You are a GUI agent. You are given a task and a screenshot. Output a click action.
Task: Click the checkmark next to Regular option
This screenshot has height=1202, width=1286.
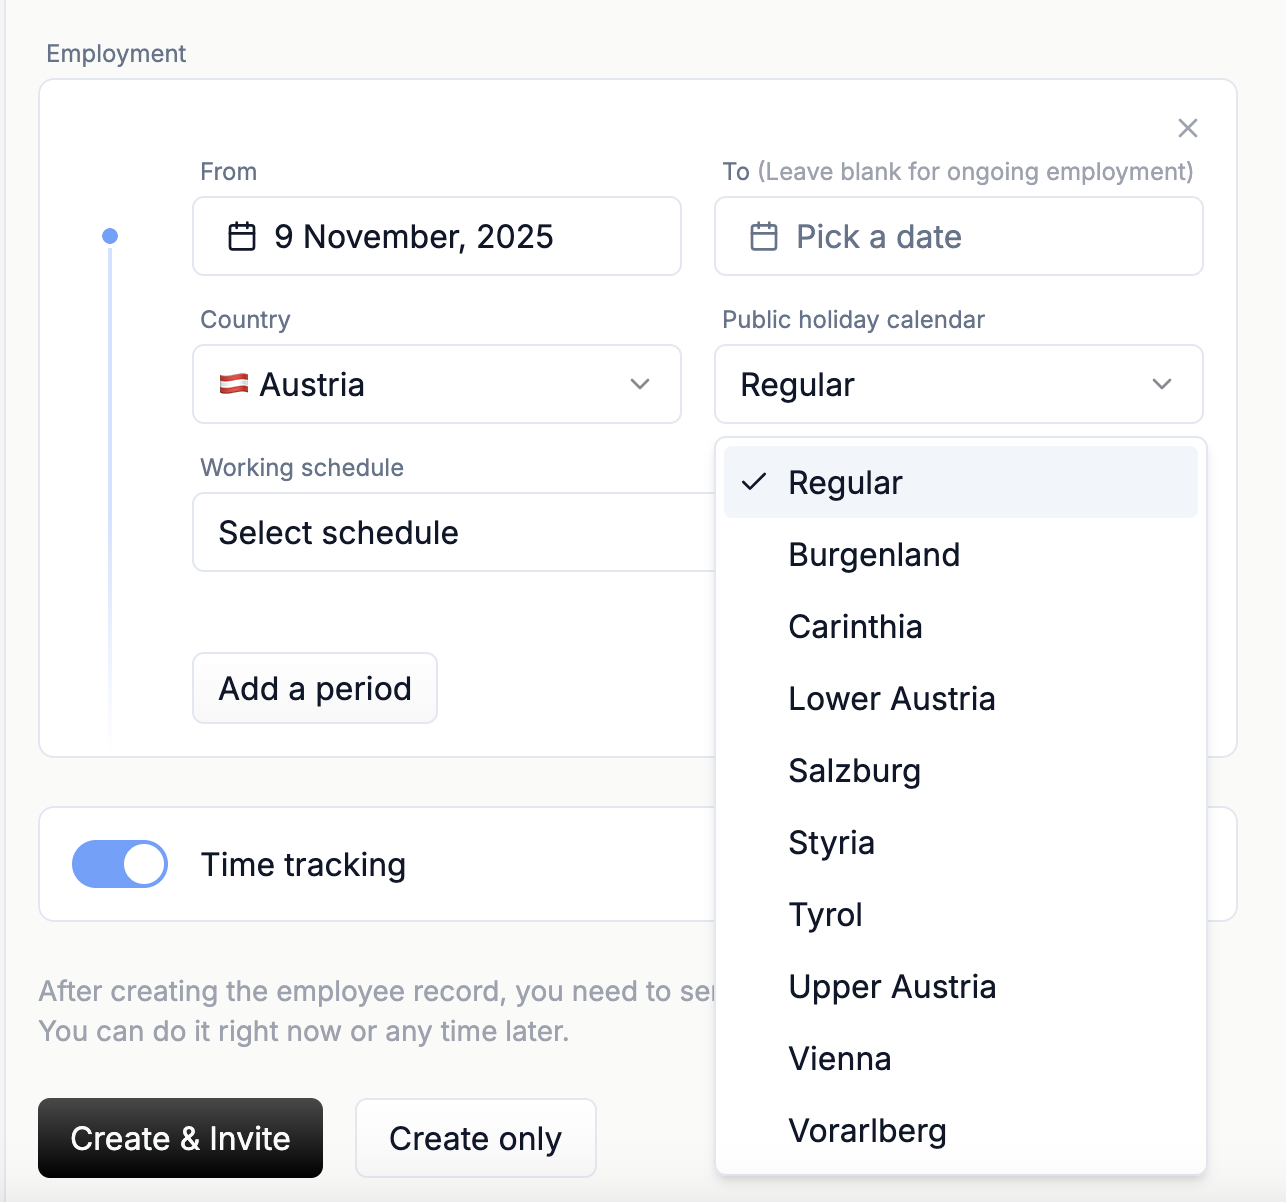pyautogui.click(x=754, y=482)
